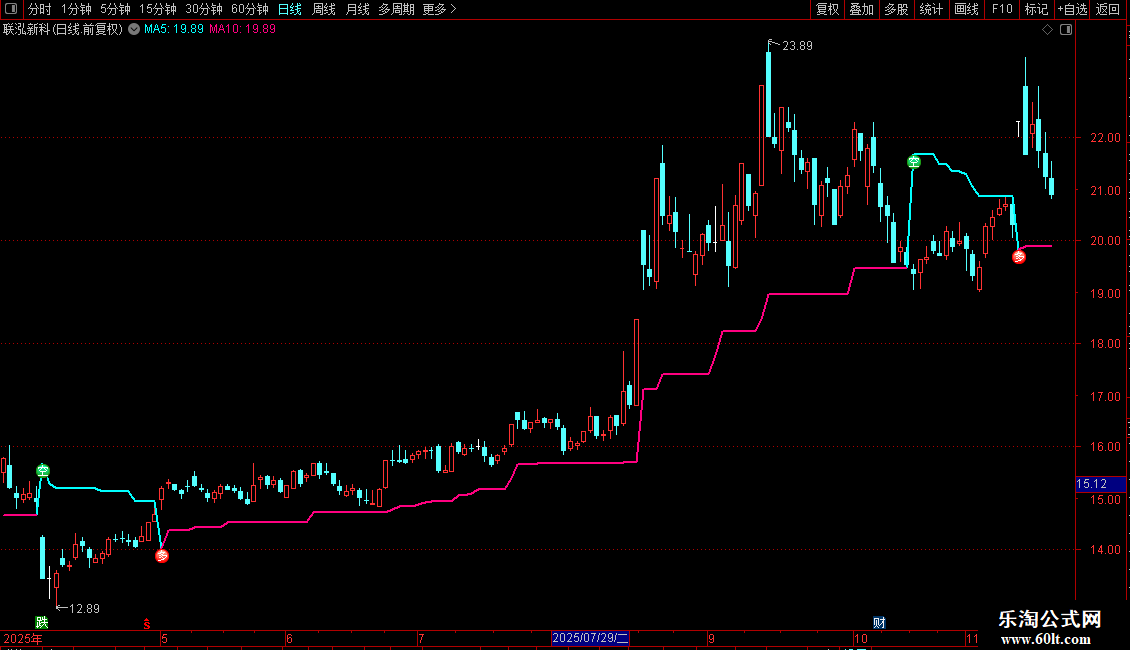Open the indicator dropdown beside 联泓新科 title

click(x=134, y=29)
